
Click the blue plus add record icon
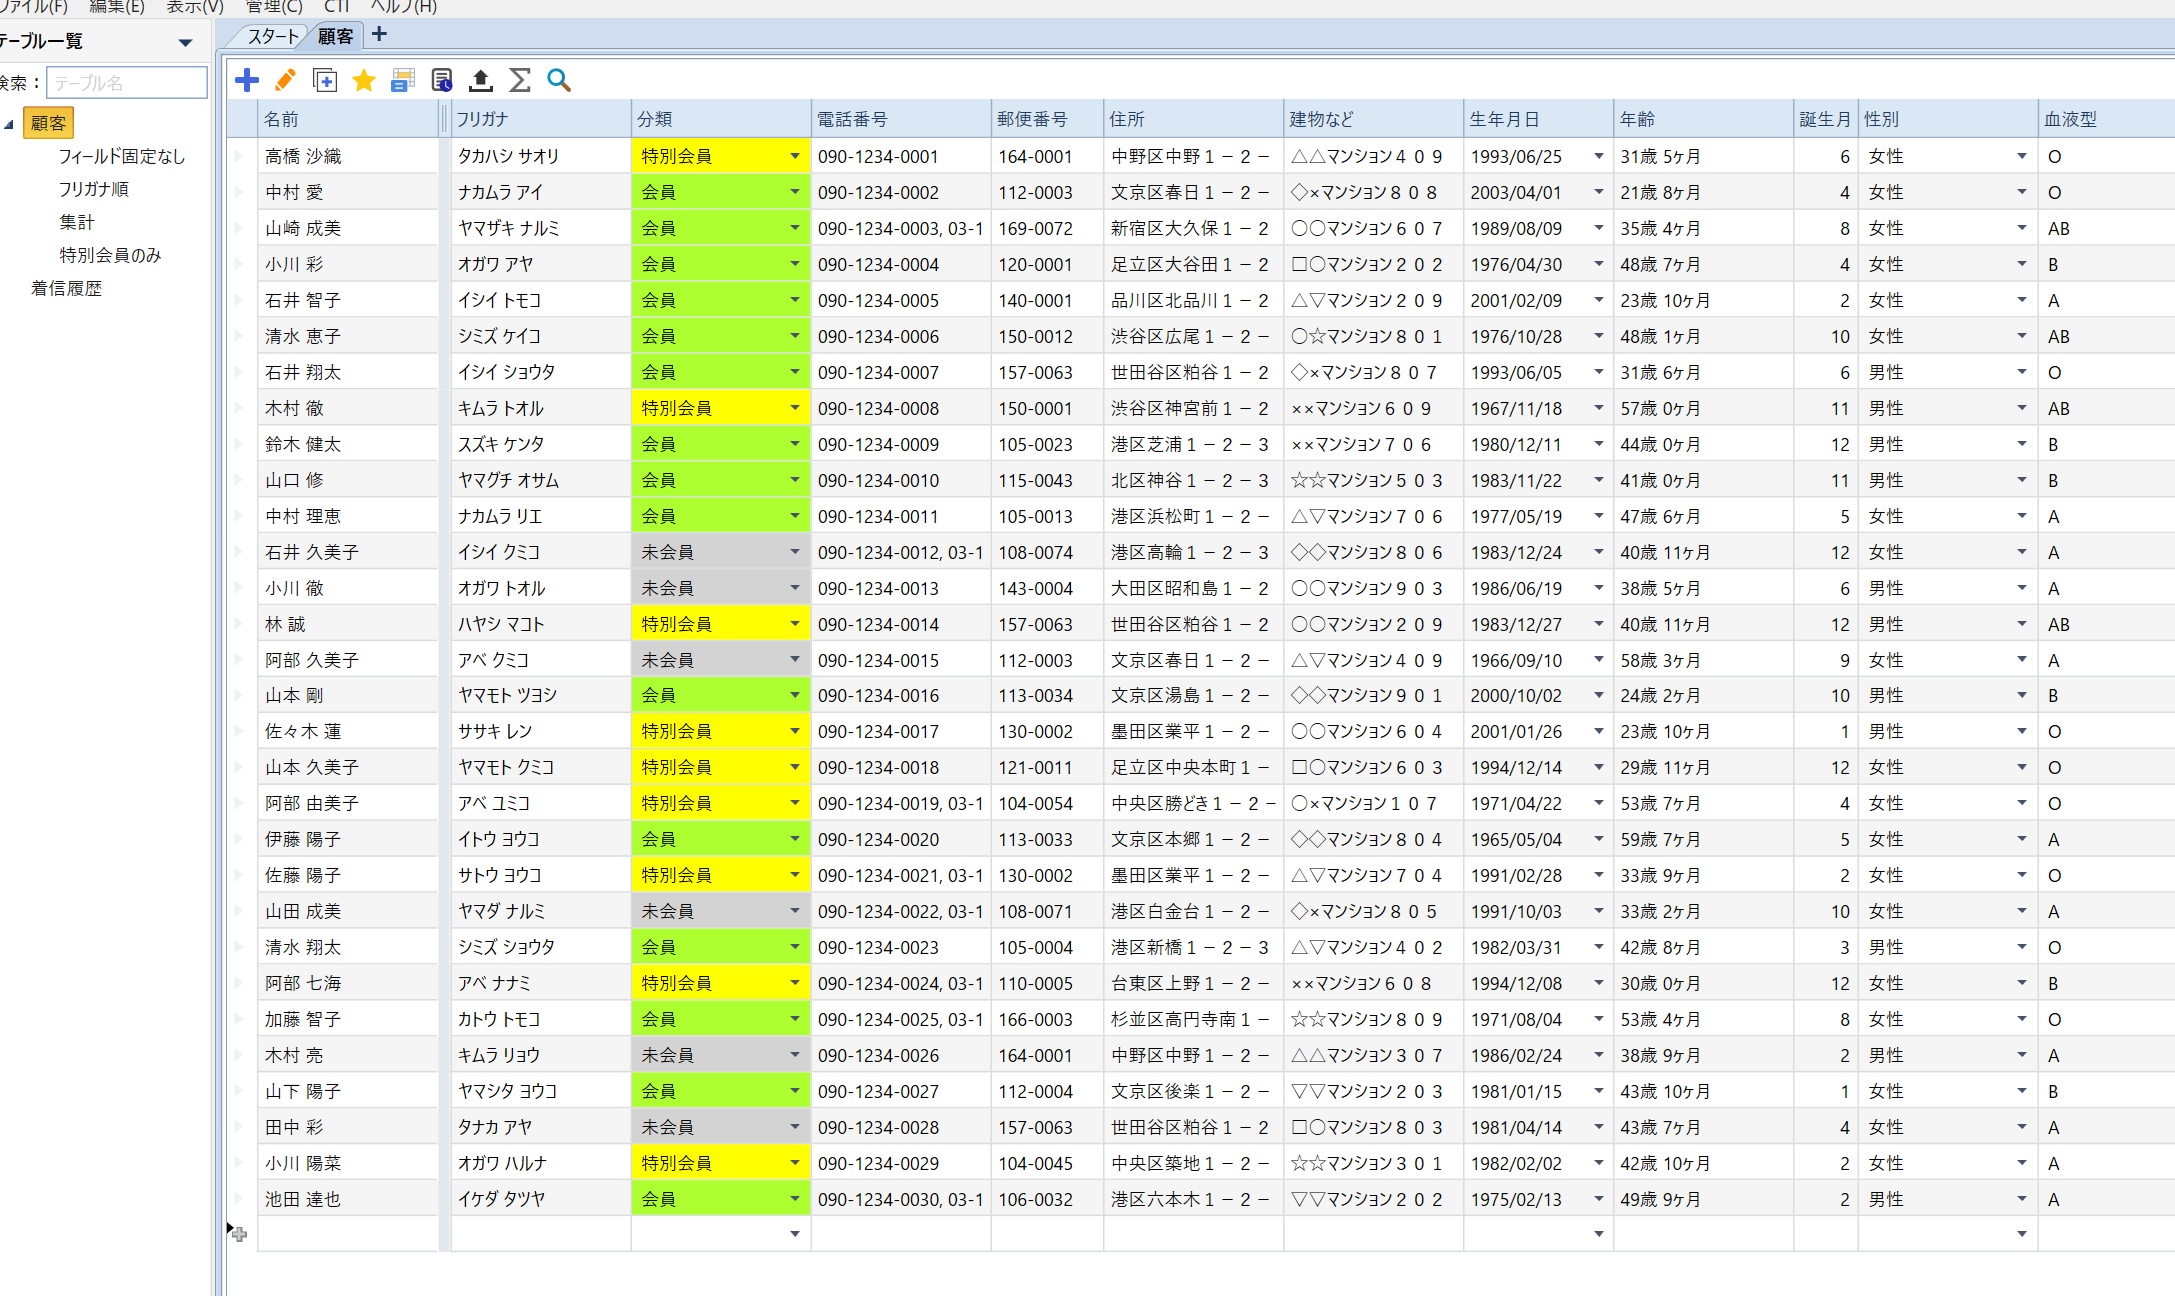point(247,80)
